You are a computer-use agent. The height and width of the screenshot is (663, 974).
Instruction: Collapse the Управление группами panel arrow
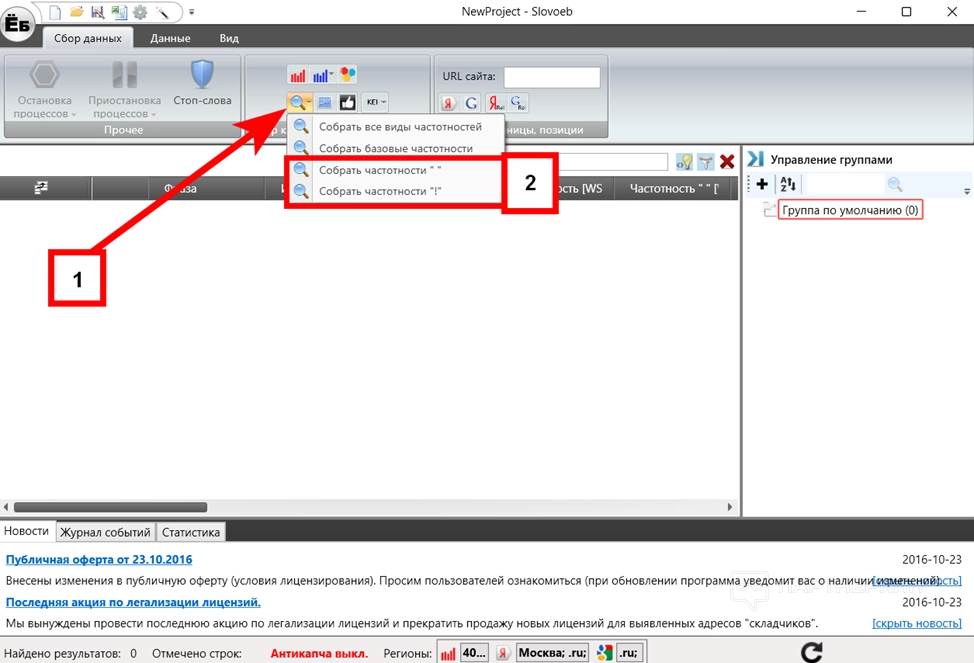[755, 159]
